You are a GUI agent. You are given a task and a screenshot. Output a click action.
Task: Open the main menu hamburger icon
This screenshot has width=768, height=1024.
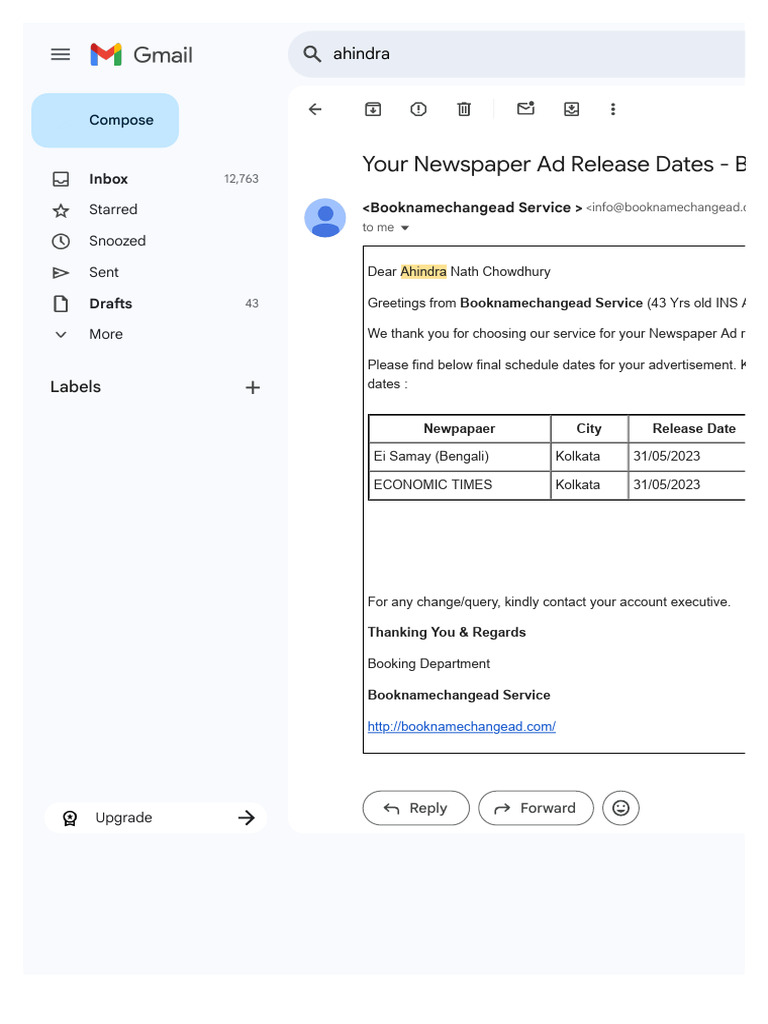61,54
